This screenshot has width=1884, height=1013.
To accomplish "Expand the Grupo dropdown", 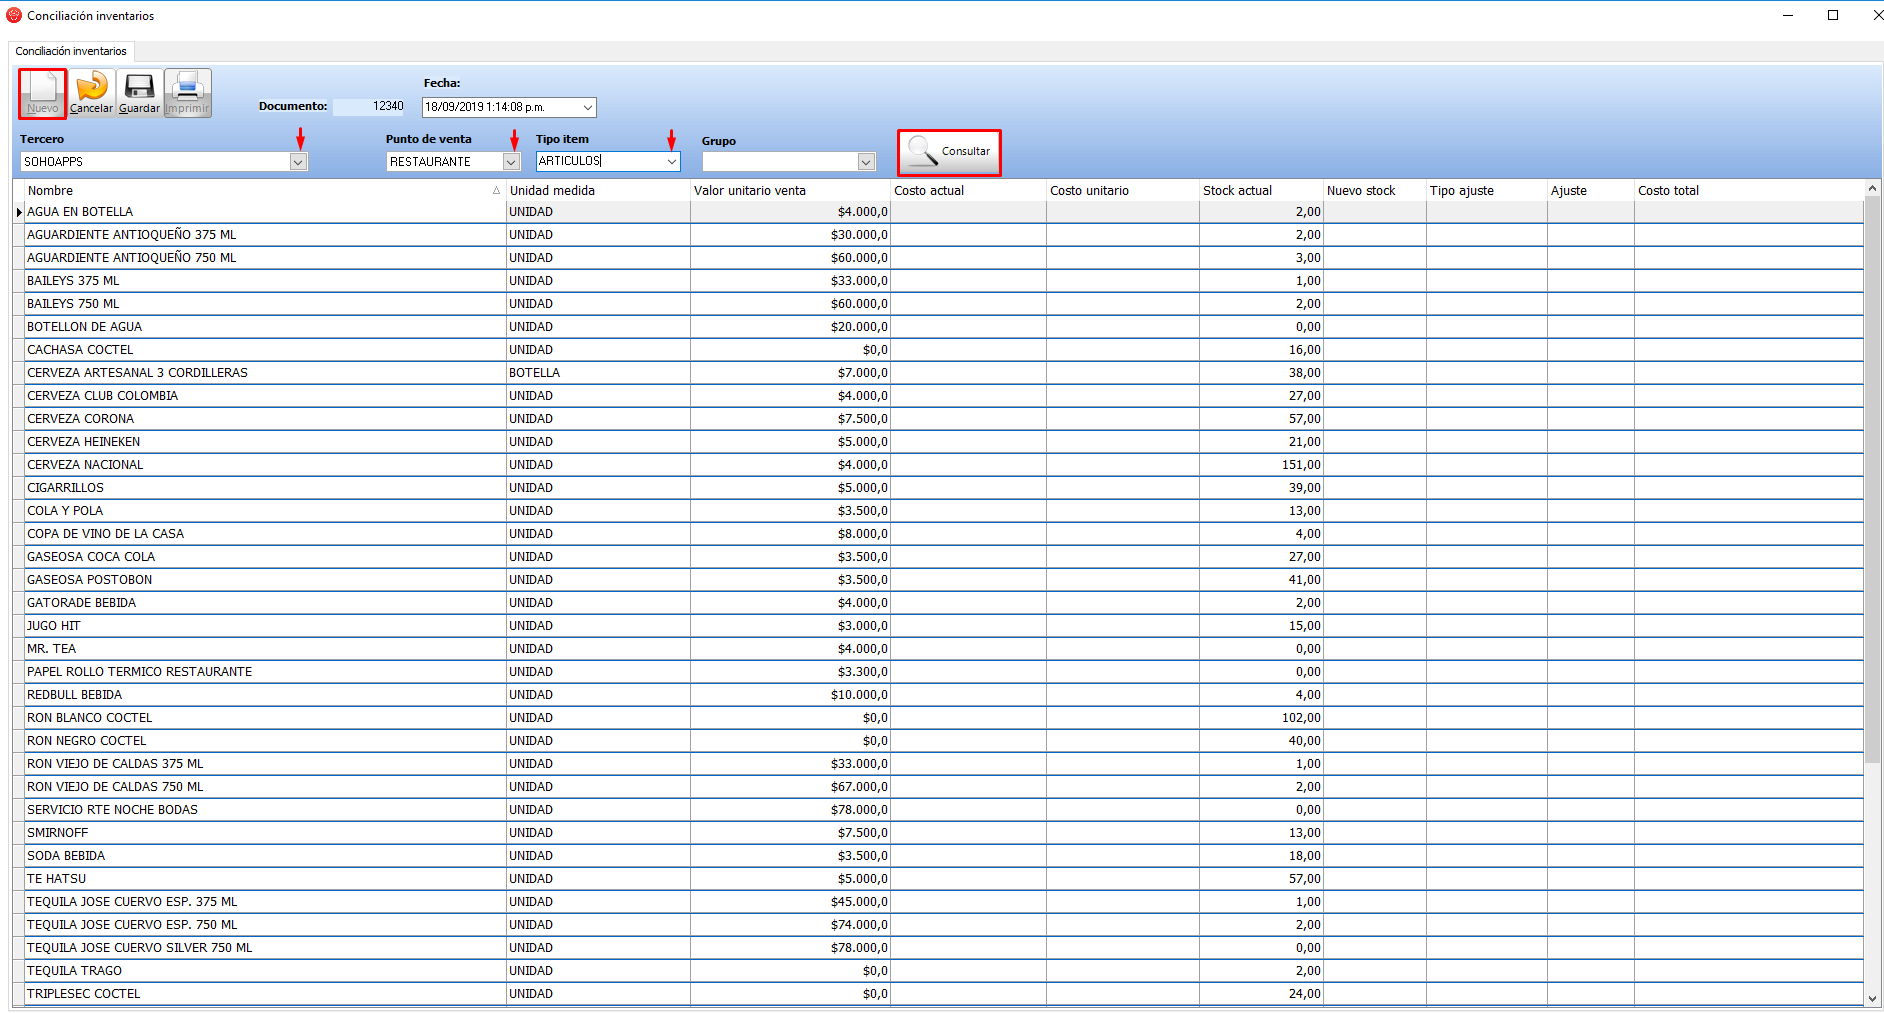I will pyautogui.click(x=866, y=162).
